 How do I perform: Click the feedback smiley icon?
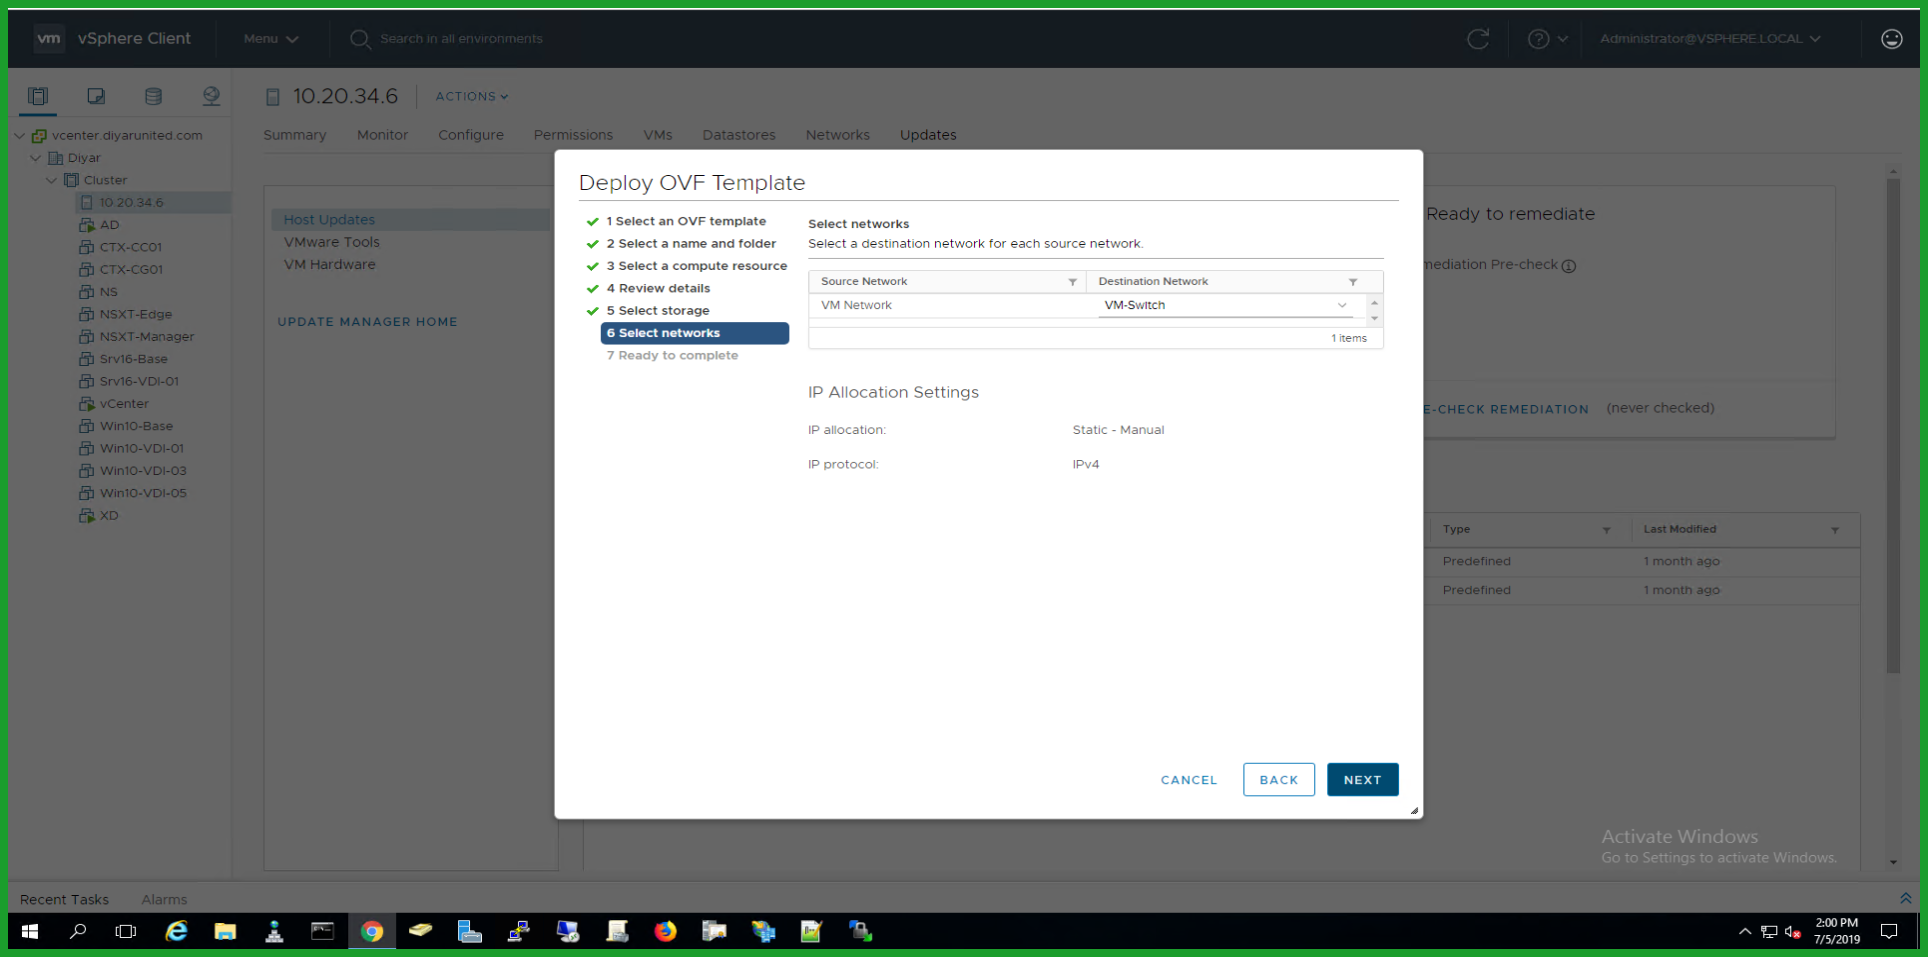click(1891, 39)
